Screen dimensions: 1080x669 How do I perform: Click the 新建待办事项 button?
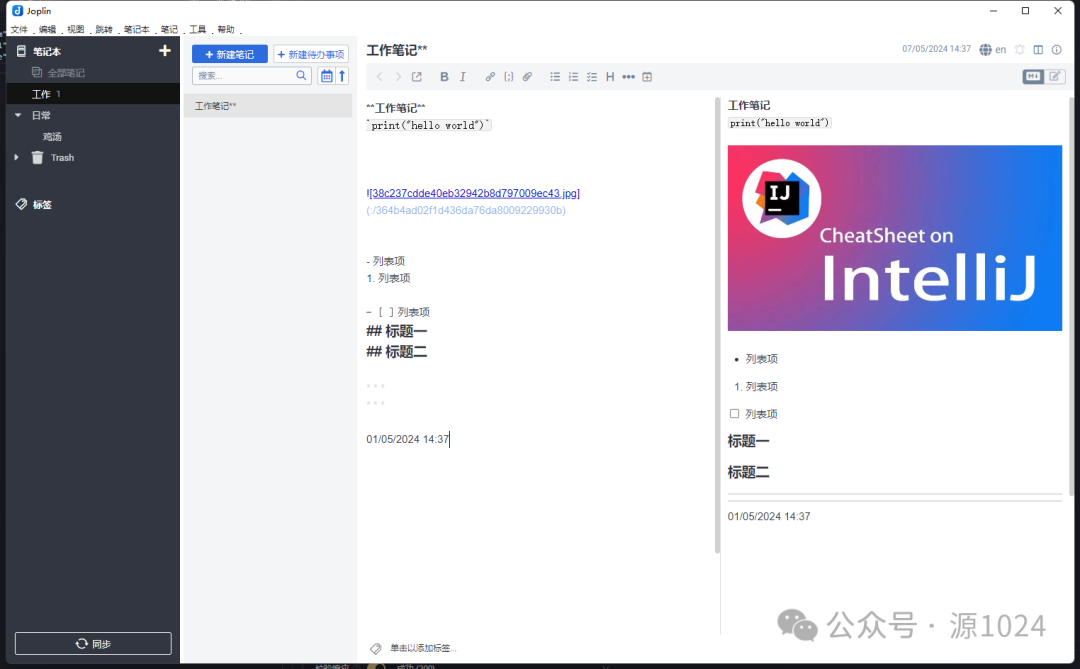pos(311,54)
